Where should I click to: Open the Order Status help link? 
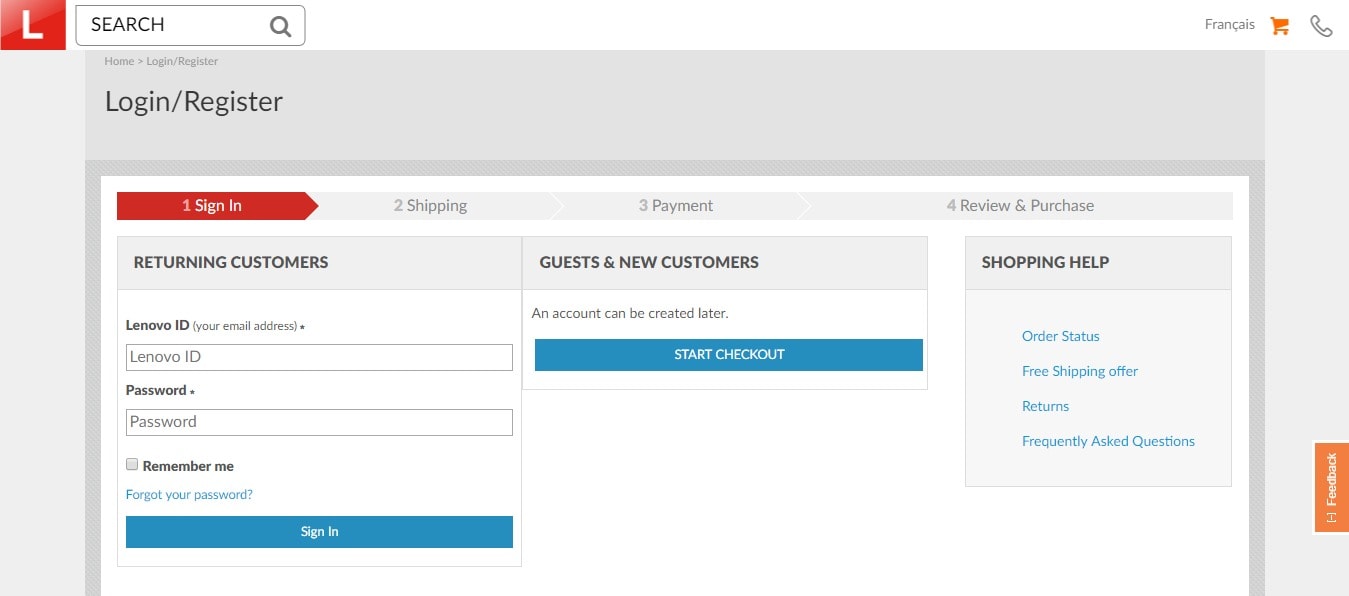[1060, 337]
